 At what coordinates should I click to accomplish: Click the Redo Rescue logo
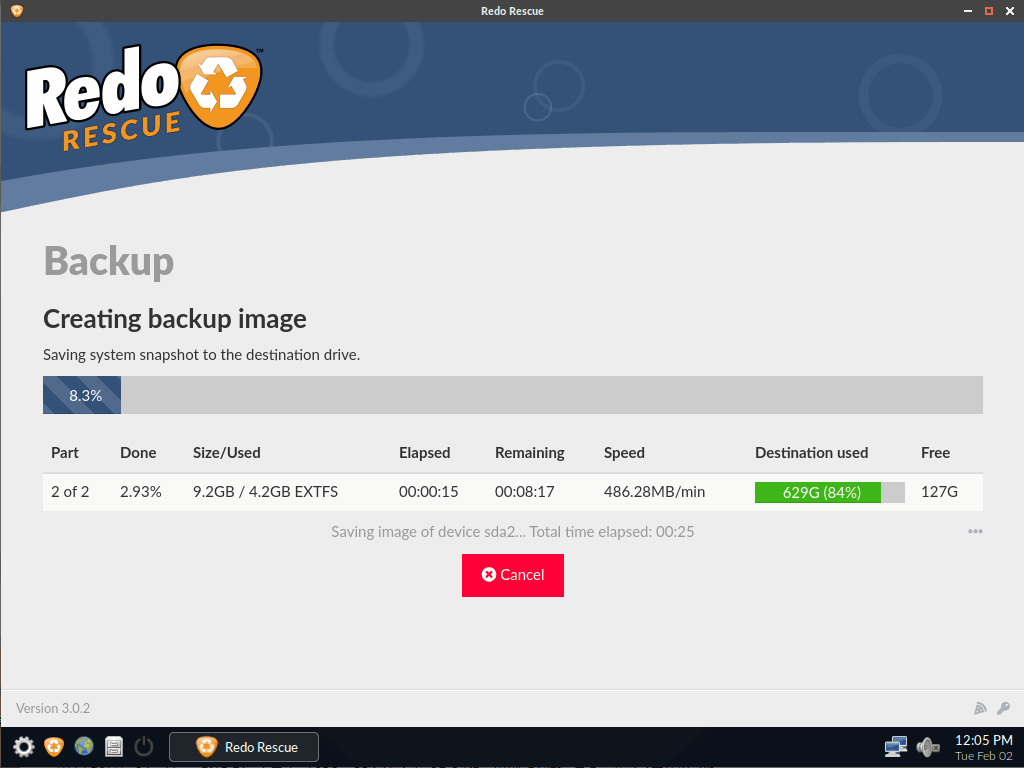point(144,97)
